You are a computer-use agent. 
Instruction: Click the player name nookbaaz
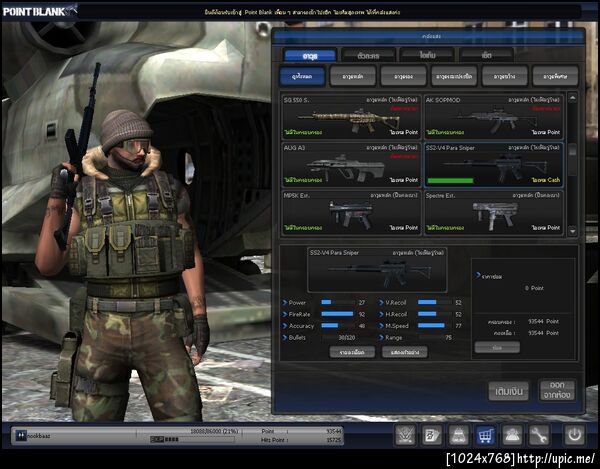[39, 436]
